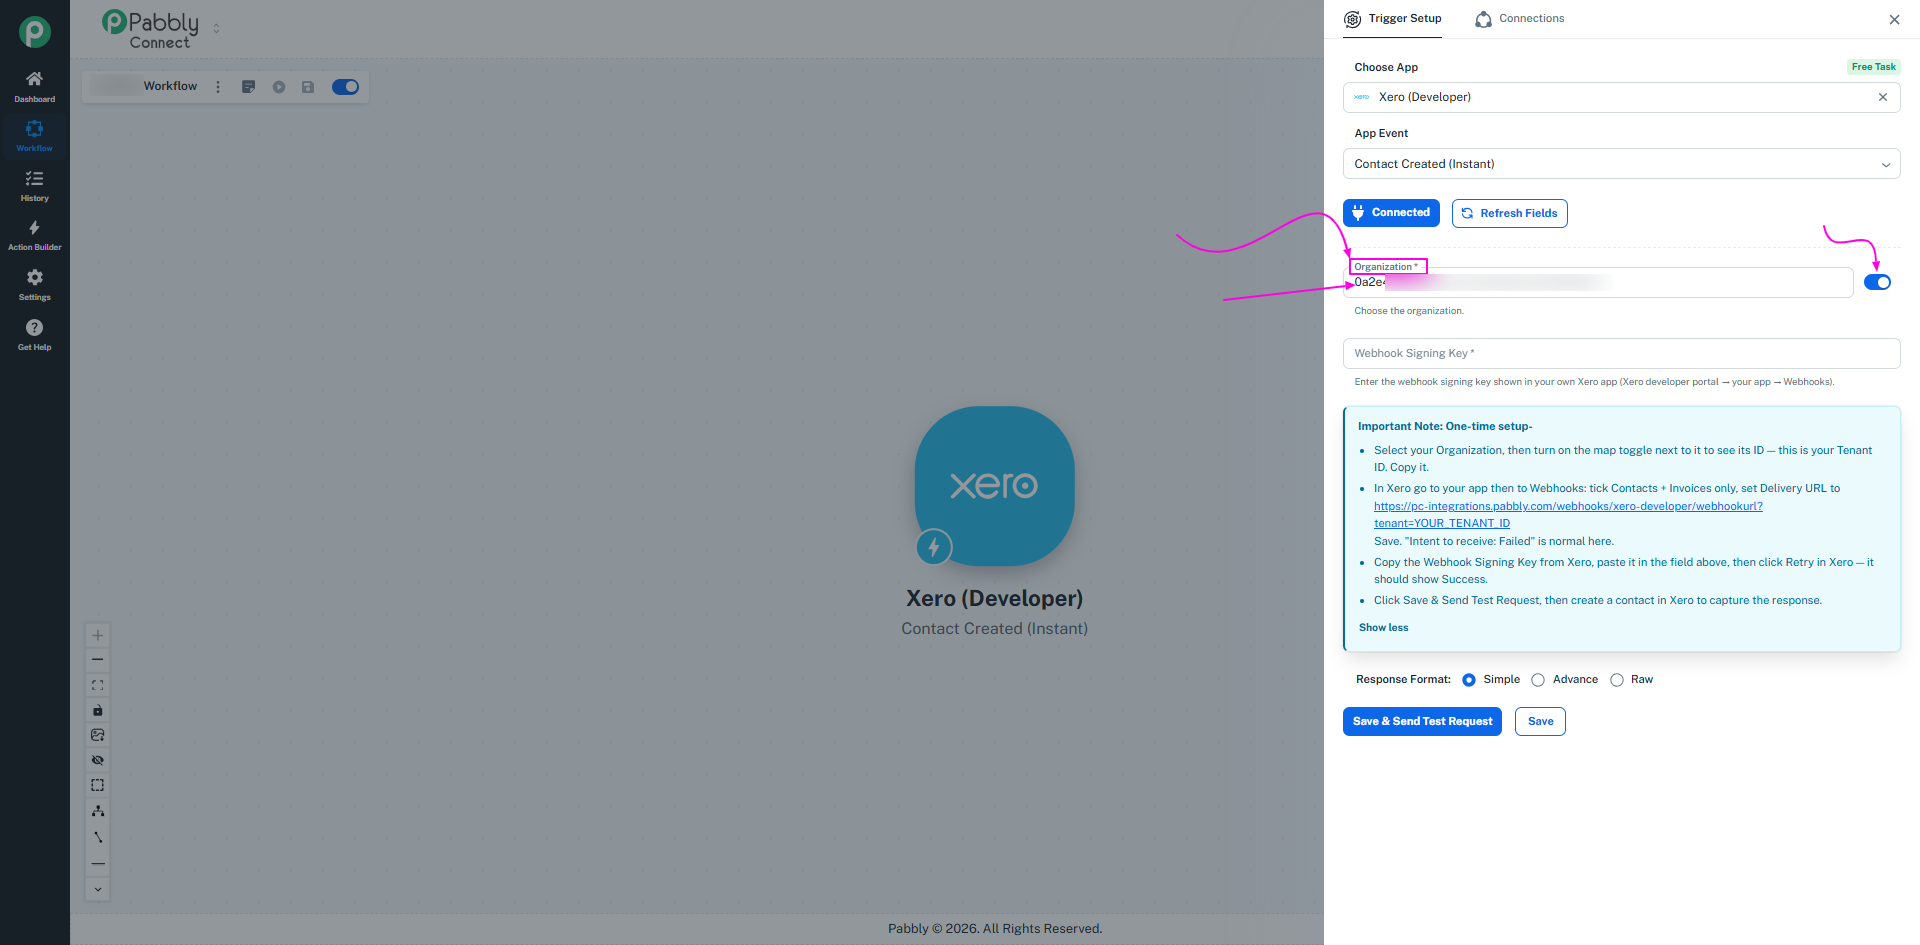Click the Response Format label
The height and width of the screenshot is (945, 1920).
[1403, 680]
